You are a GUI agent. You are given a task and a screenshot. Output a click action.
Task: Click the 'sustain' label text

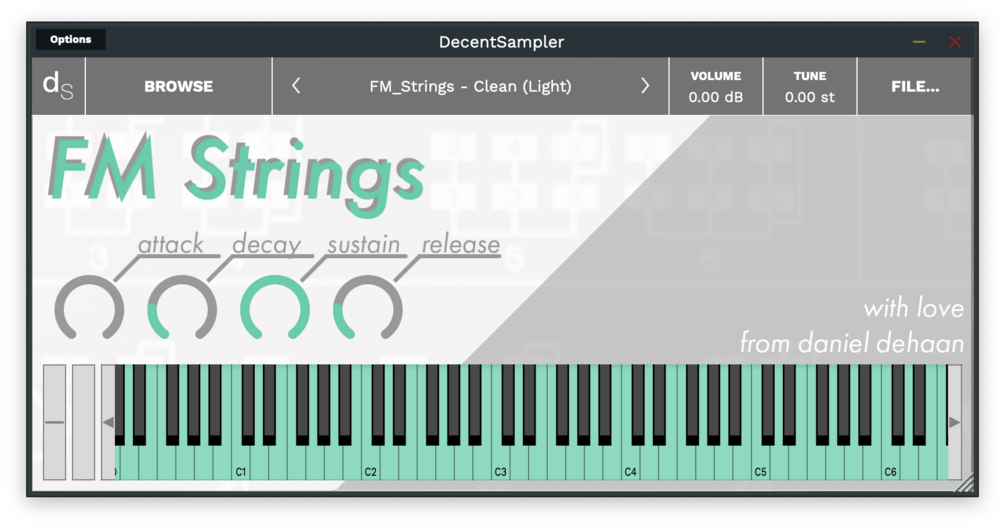[x=363, y=245]
